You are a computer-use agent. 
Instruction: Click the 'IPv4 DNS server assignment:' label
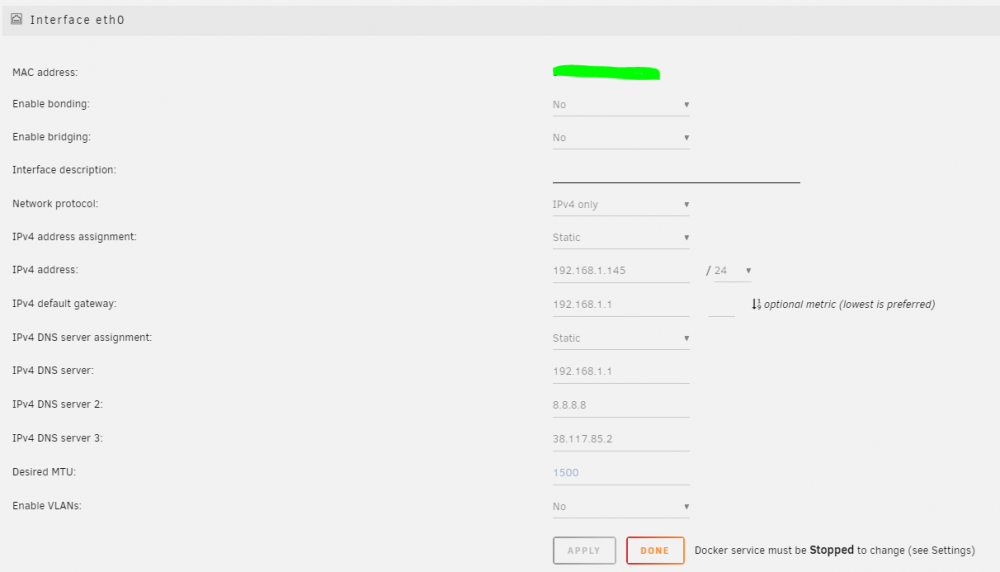coord(82,337)
